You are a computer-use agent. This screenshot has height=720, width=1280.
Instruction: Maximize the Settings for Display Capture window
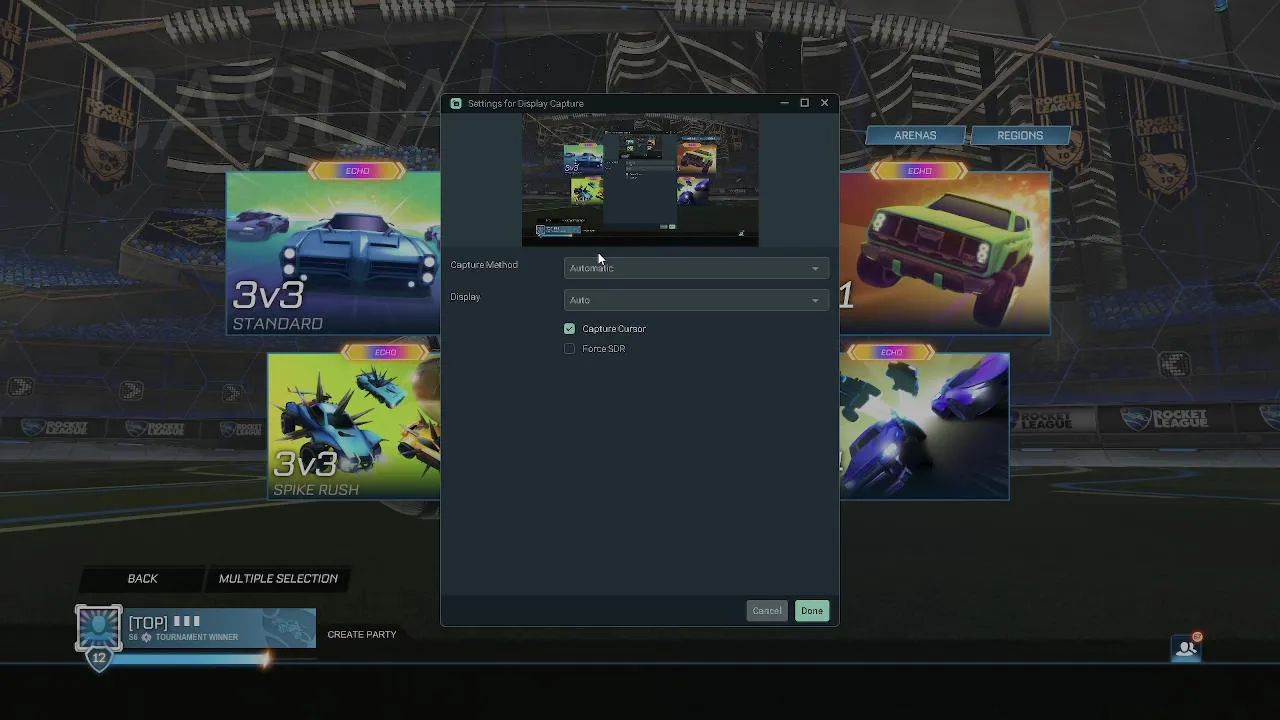[804, 103]
